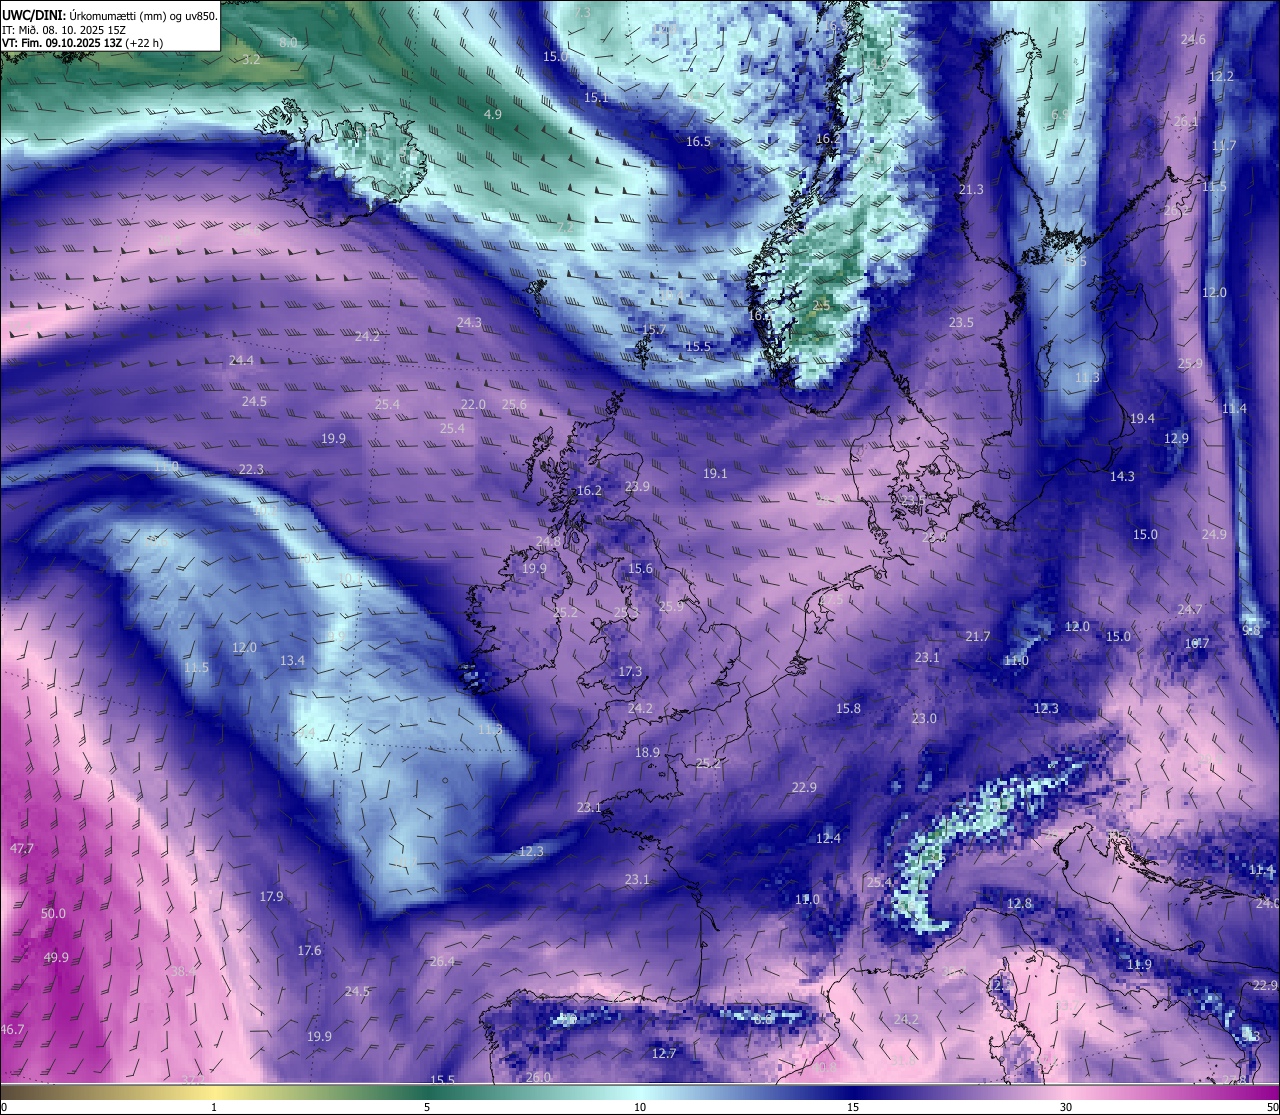Click the 13.4 value over the Atlantic
This screenshot has height=1115, width=1280.
(292, 661)
